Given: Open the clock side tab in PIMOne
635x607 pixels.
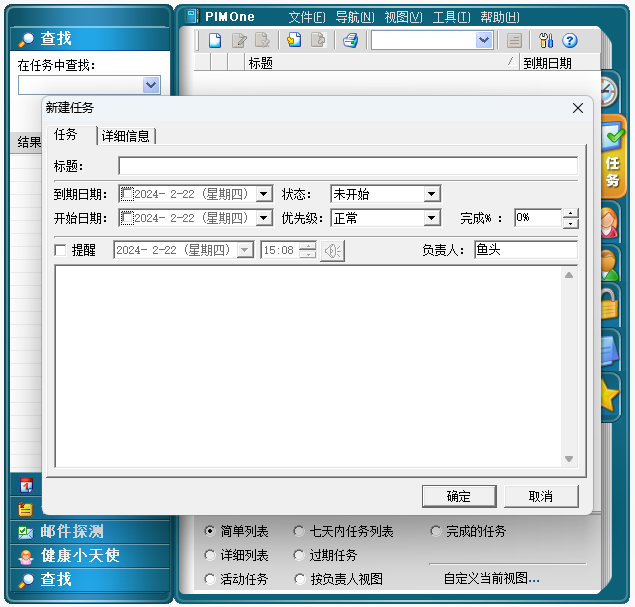Looking at the screenshot, I should point(609,92).
